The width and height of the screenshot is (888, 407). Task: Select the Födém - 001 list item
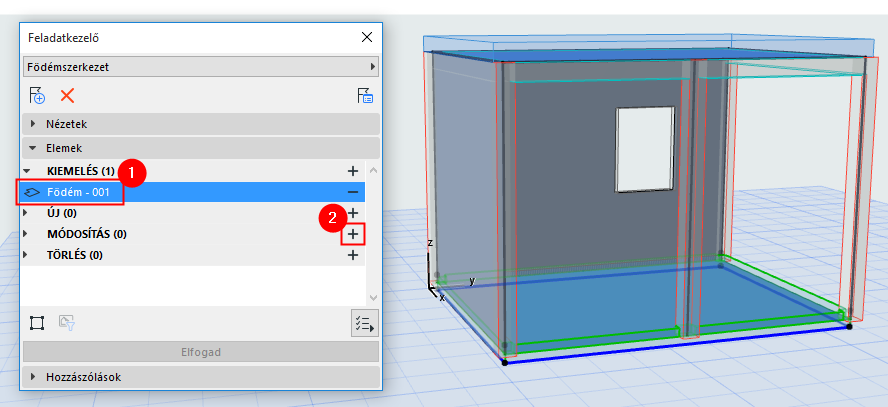click(191, 192)
